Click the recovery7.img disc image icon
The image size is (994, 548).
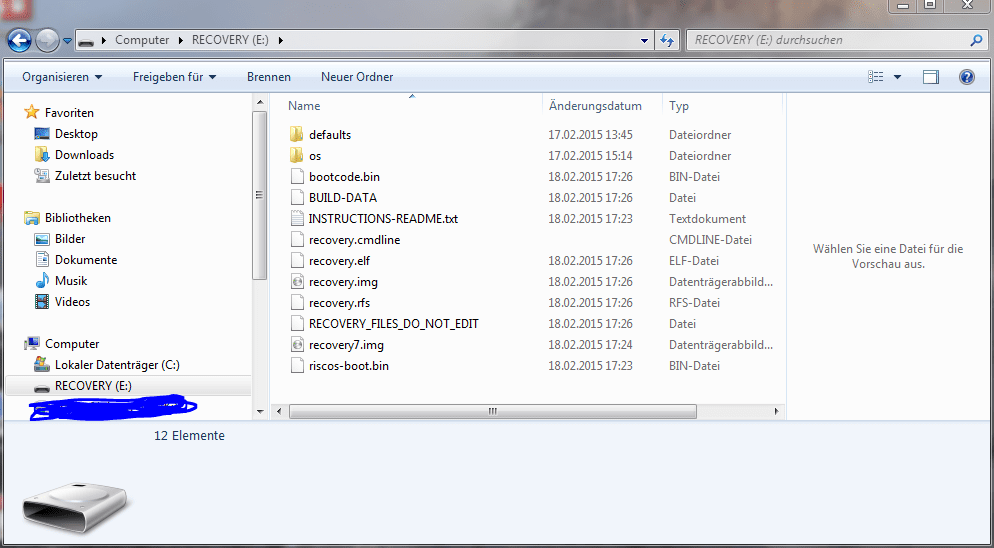coord(297,345)
